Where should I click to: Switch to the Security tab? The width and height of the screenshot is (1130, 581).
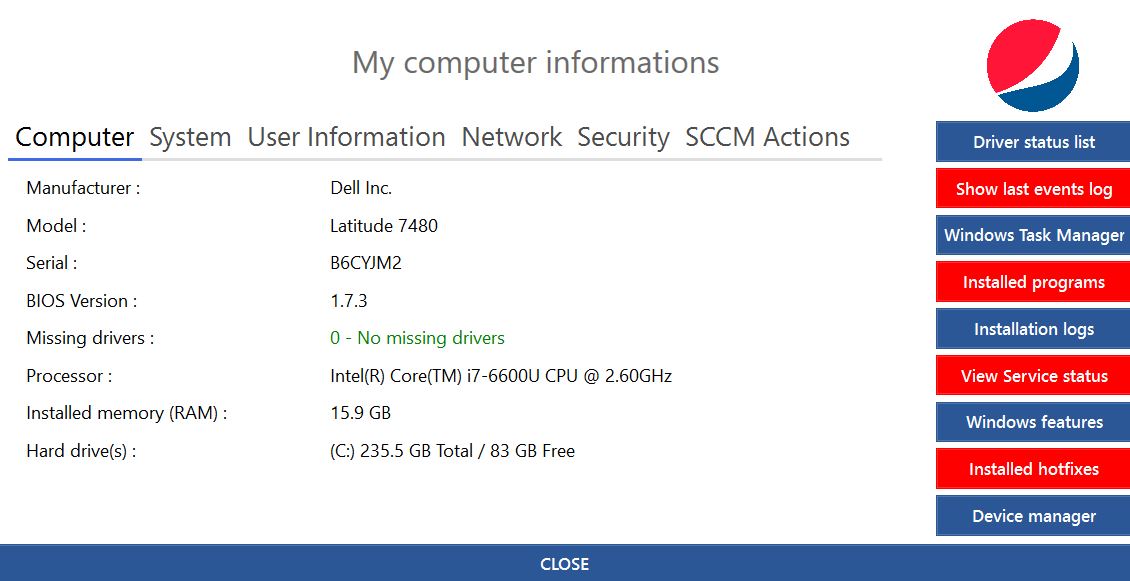pyautogui.click(x=623, y=137)
